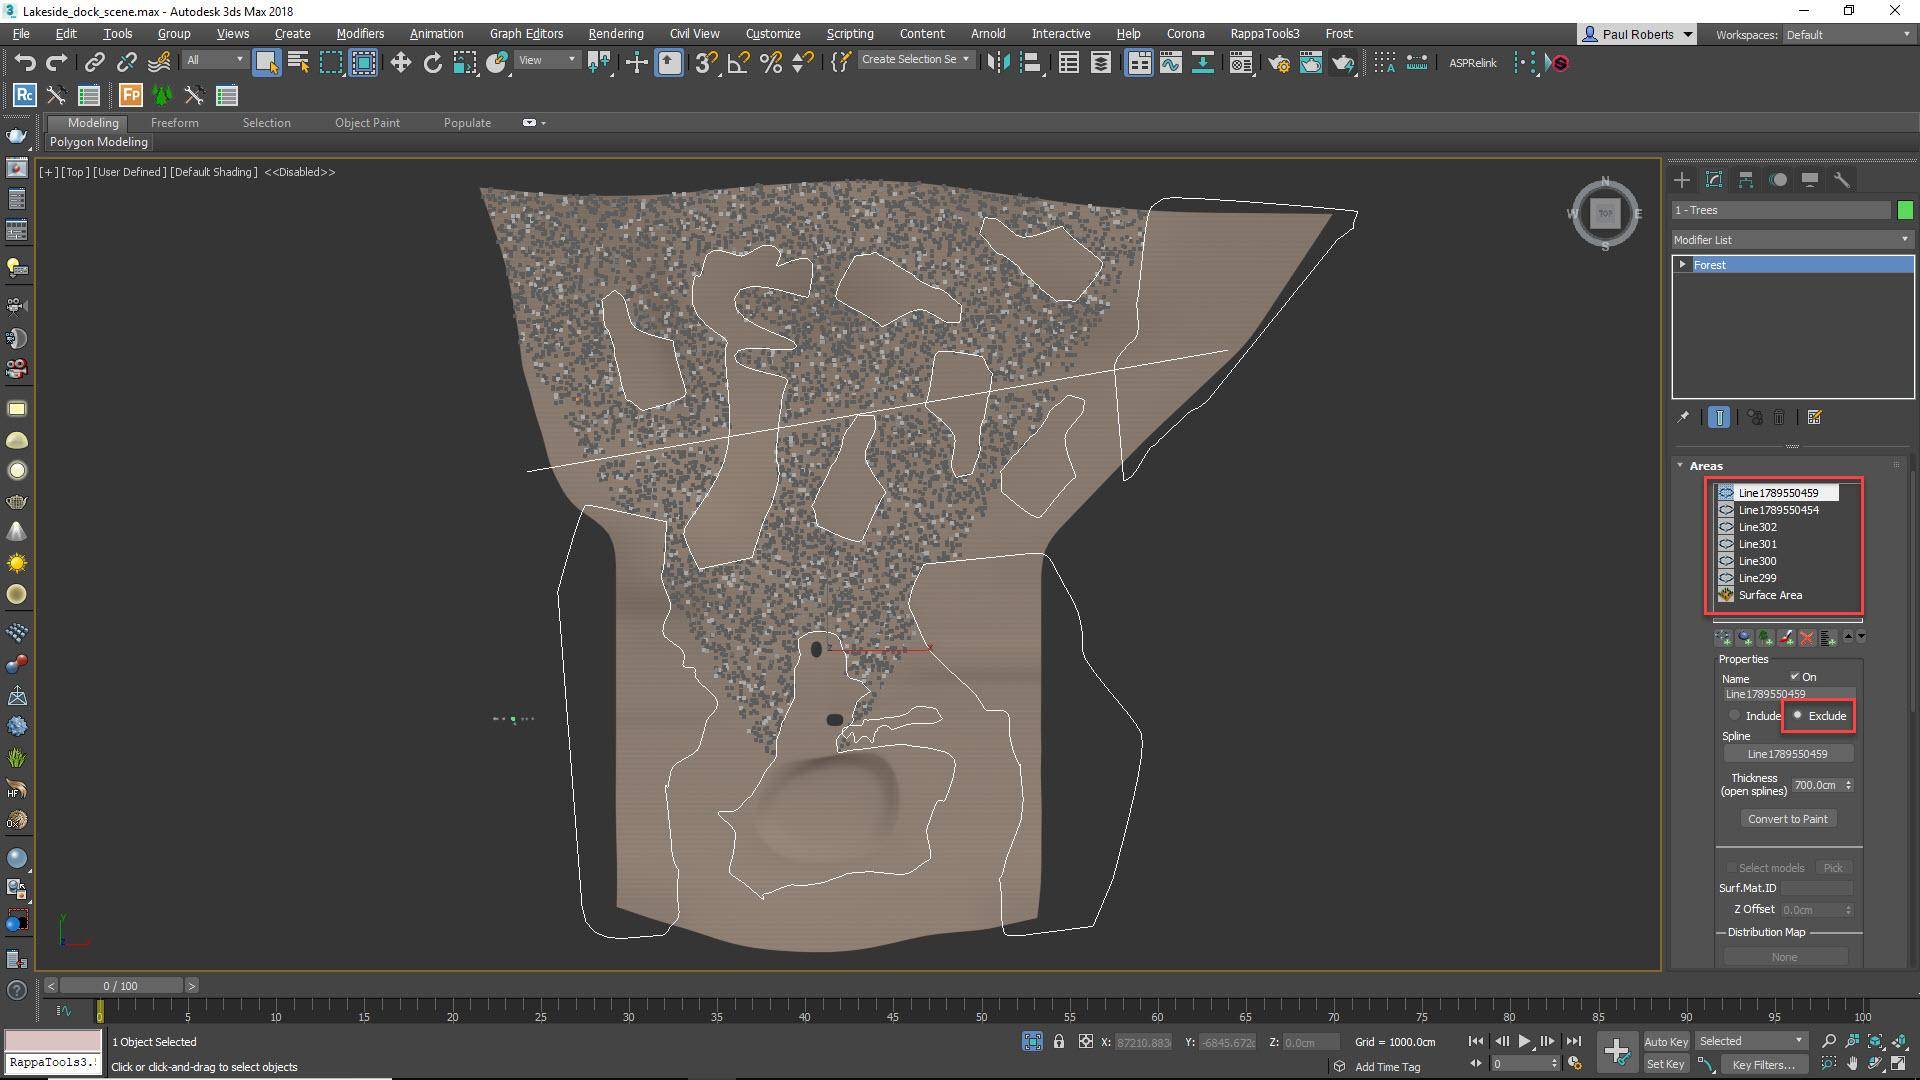Expand the Forest modifier entry
Screen dimensions: 1920x1080
click(1682, 264)
